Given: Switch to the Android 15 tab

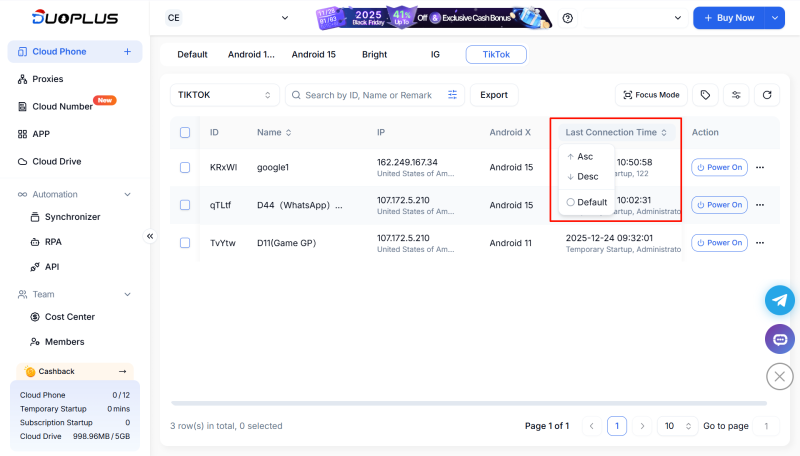Looking at the screenshot, I should tap(313, 55).
